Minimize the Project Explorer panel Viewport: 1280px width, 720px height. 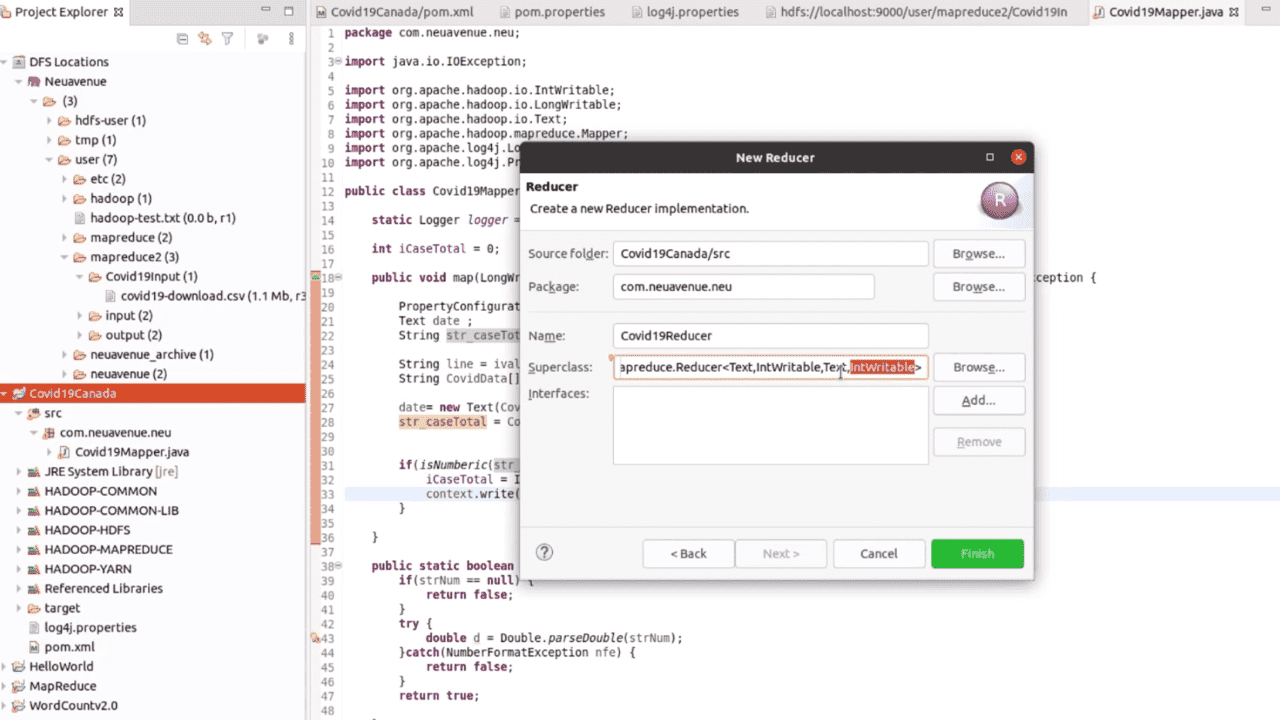click(265, 12)
